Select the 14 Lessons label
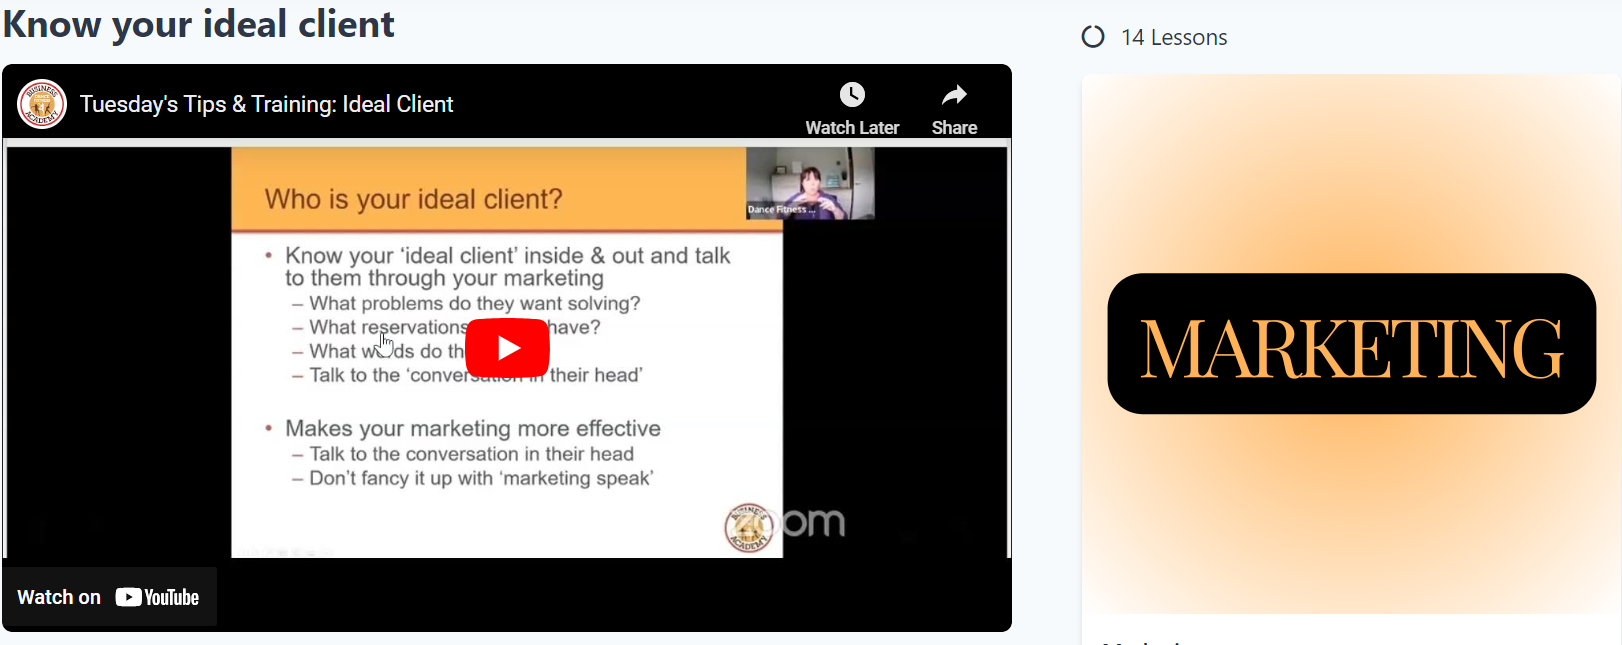Viewport: 1622px width, 645px height. pyautogui.click(x=1174, y=38)
